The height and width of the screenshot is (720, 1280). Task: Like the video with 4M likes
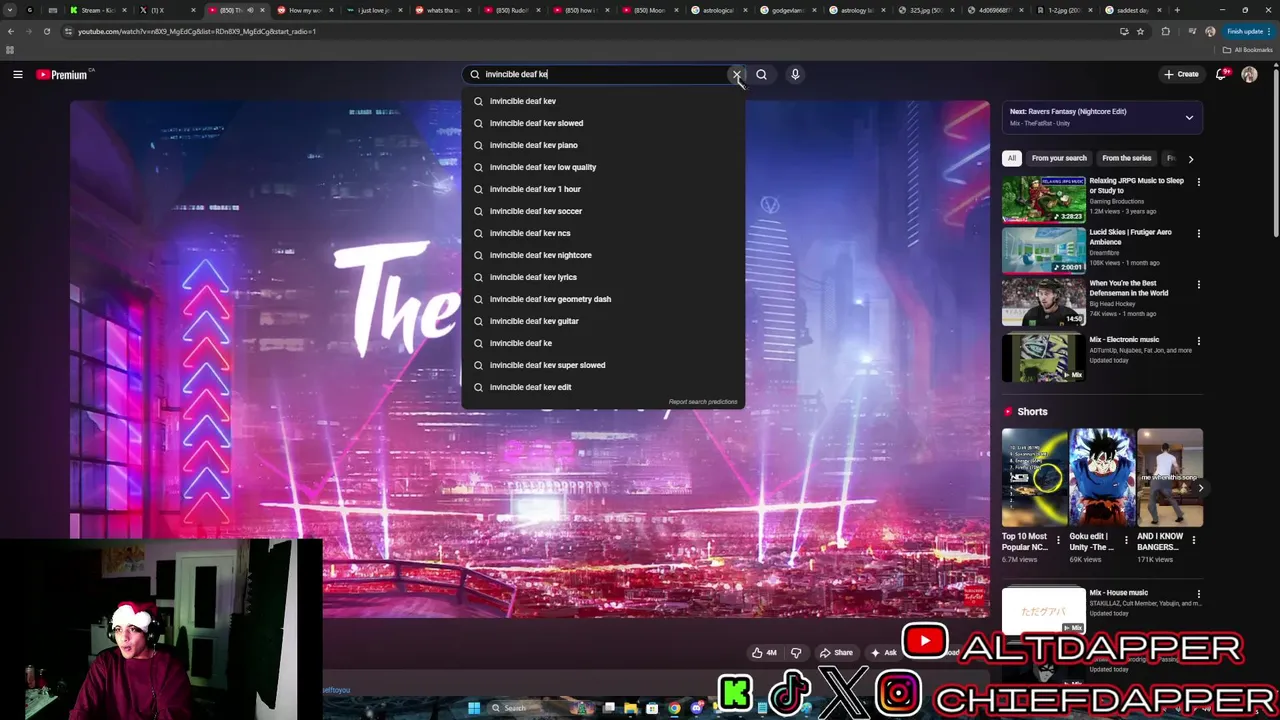[x=764, y=653]
